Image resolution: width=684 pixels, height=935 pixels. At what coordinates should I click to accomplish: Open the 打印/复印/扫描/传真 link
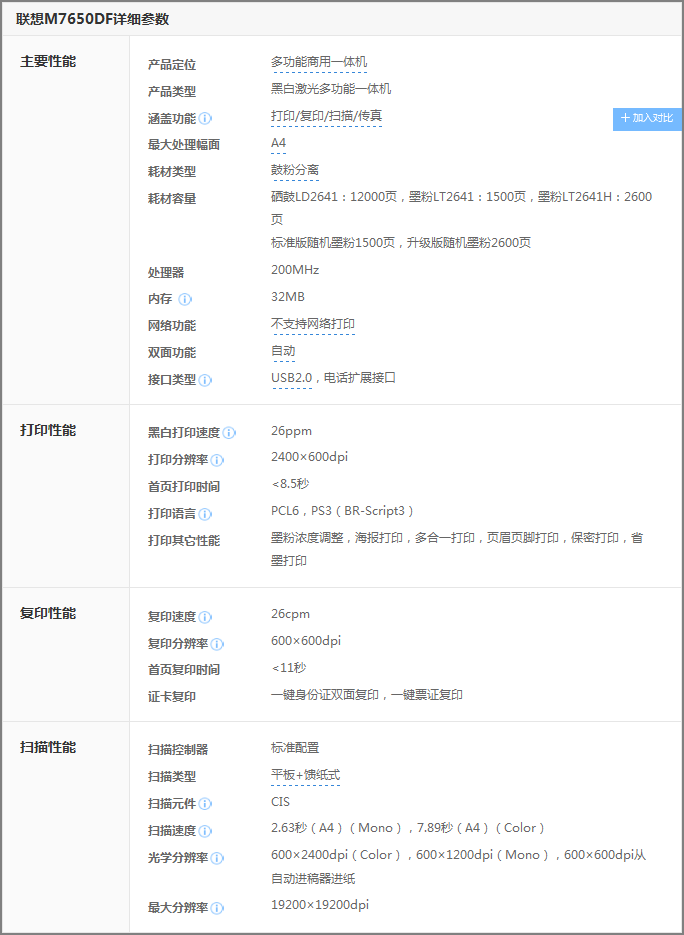coord(326,116)
